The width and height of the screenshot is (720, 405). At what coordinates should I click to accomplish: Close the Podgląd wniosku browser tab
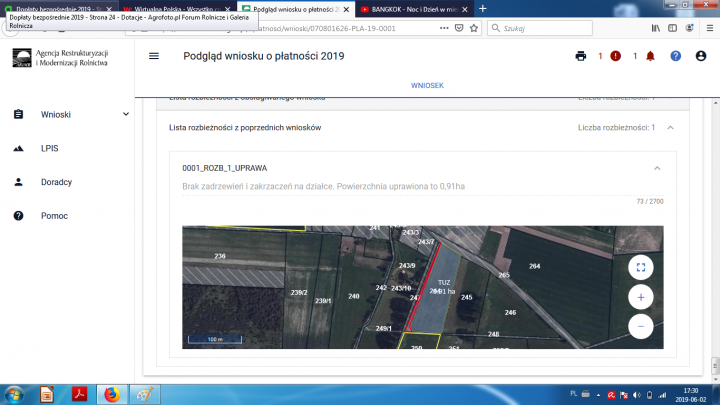(346, 9)
